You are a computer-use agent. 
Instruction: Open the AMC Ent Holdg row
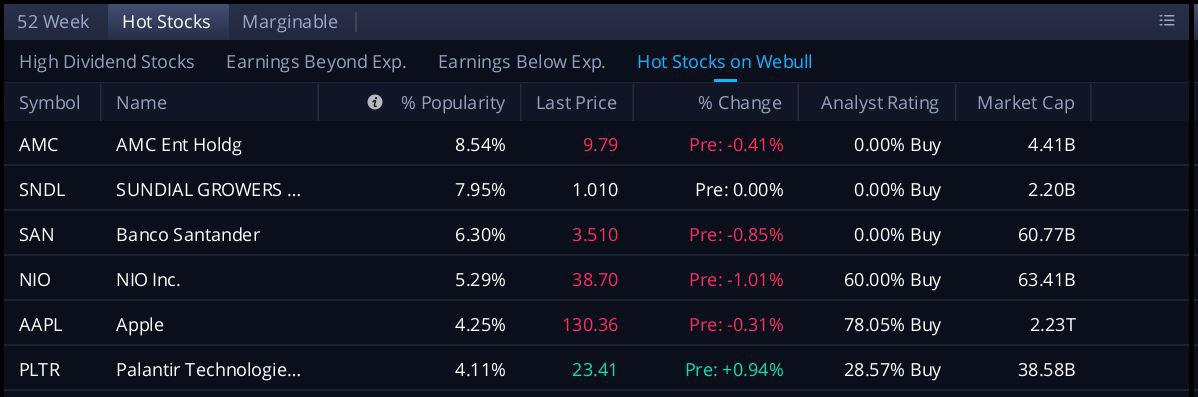(599, 144)
